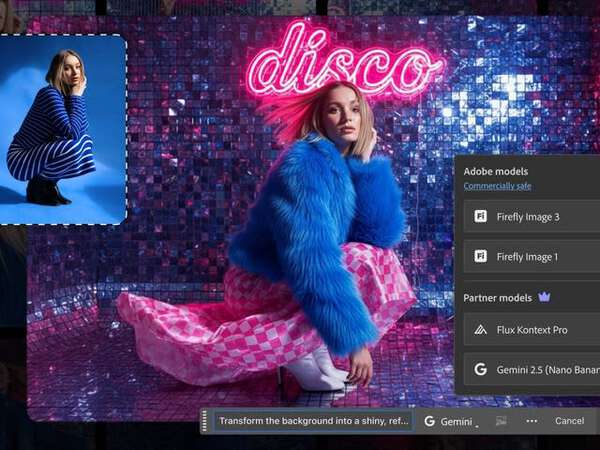Open the three-dots more options menu
The height and width of the screenshot is (450, 600).
(532, 421)
